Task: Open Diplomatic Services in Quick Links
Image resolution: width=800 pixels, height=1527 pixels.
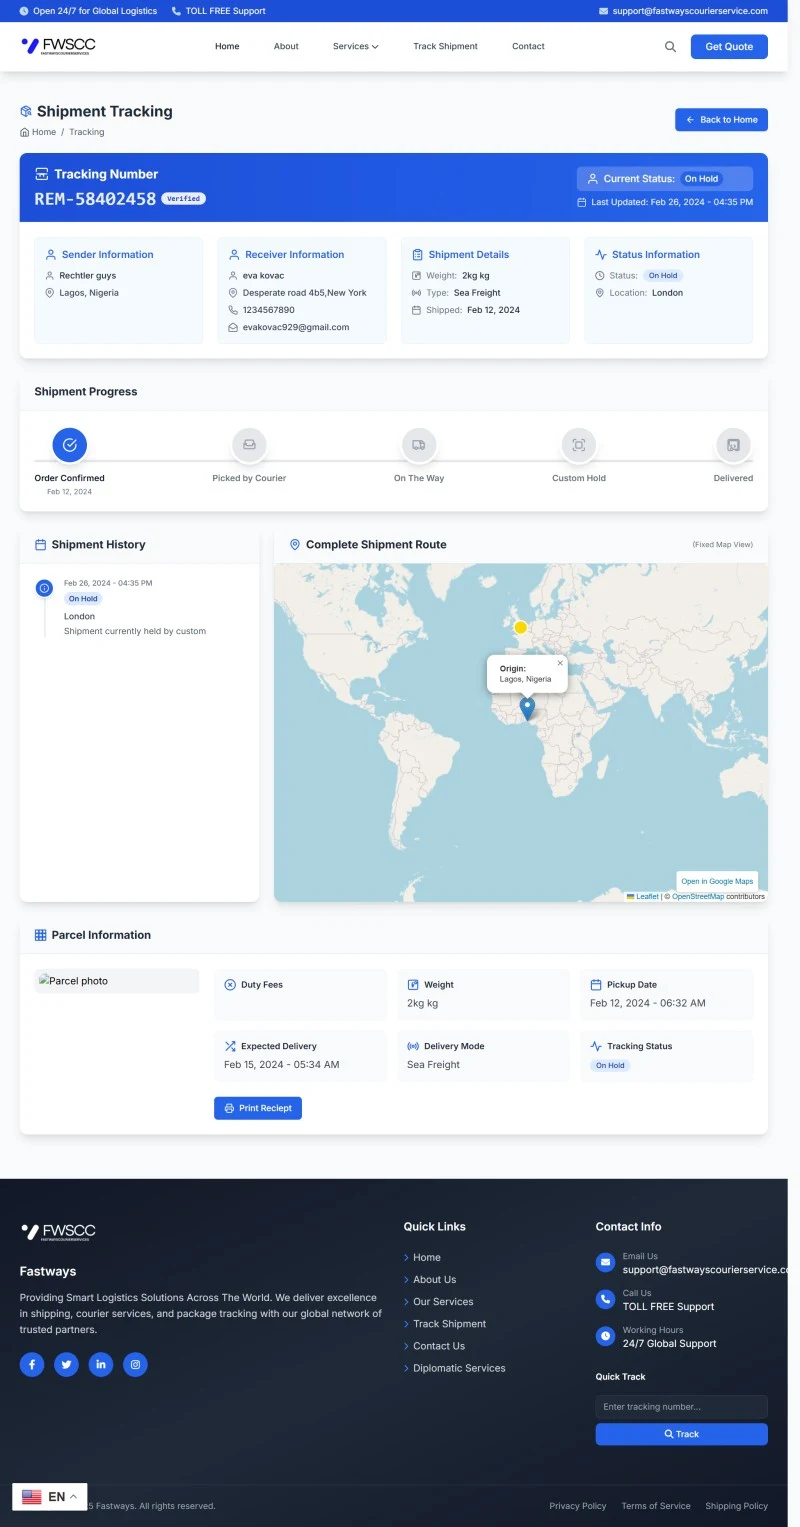Action: [459, 1368]
